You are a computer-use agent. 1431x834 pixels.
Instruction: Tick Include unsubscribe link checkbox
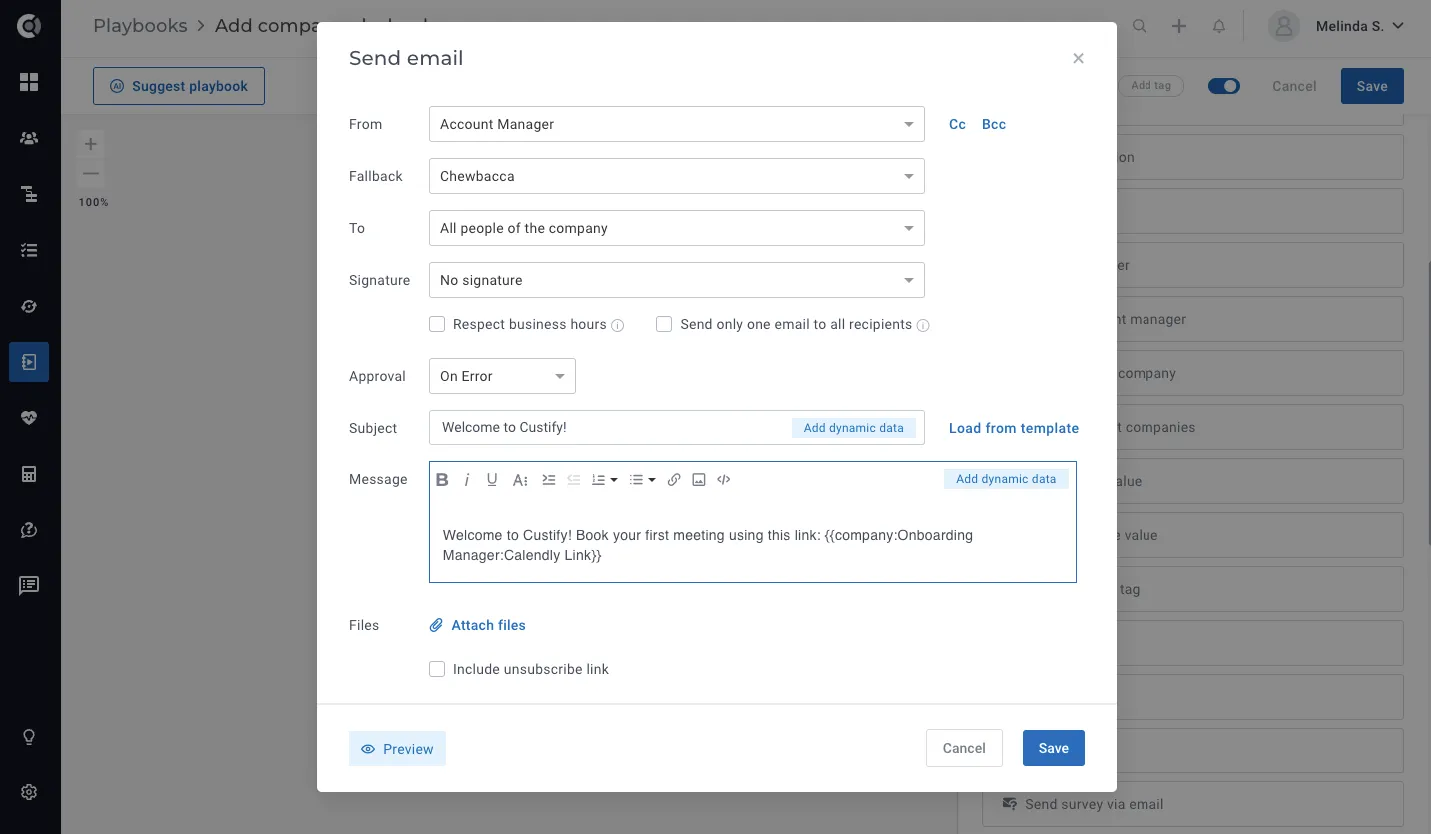pyautogui.click(x=437, y=669)
